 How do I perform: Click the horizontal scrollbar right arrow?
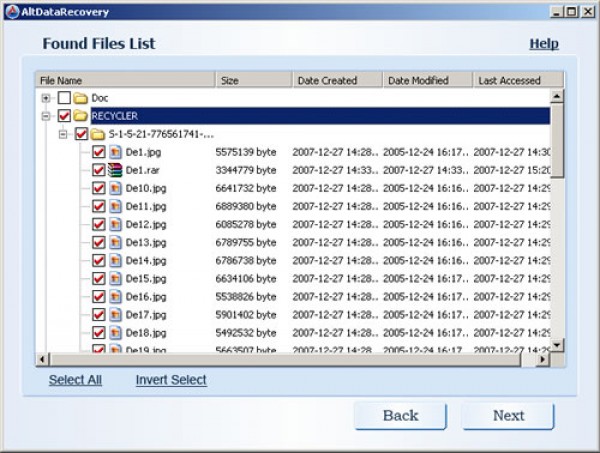(x=543, y=359)
